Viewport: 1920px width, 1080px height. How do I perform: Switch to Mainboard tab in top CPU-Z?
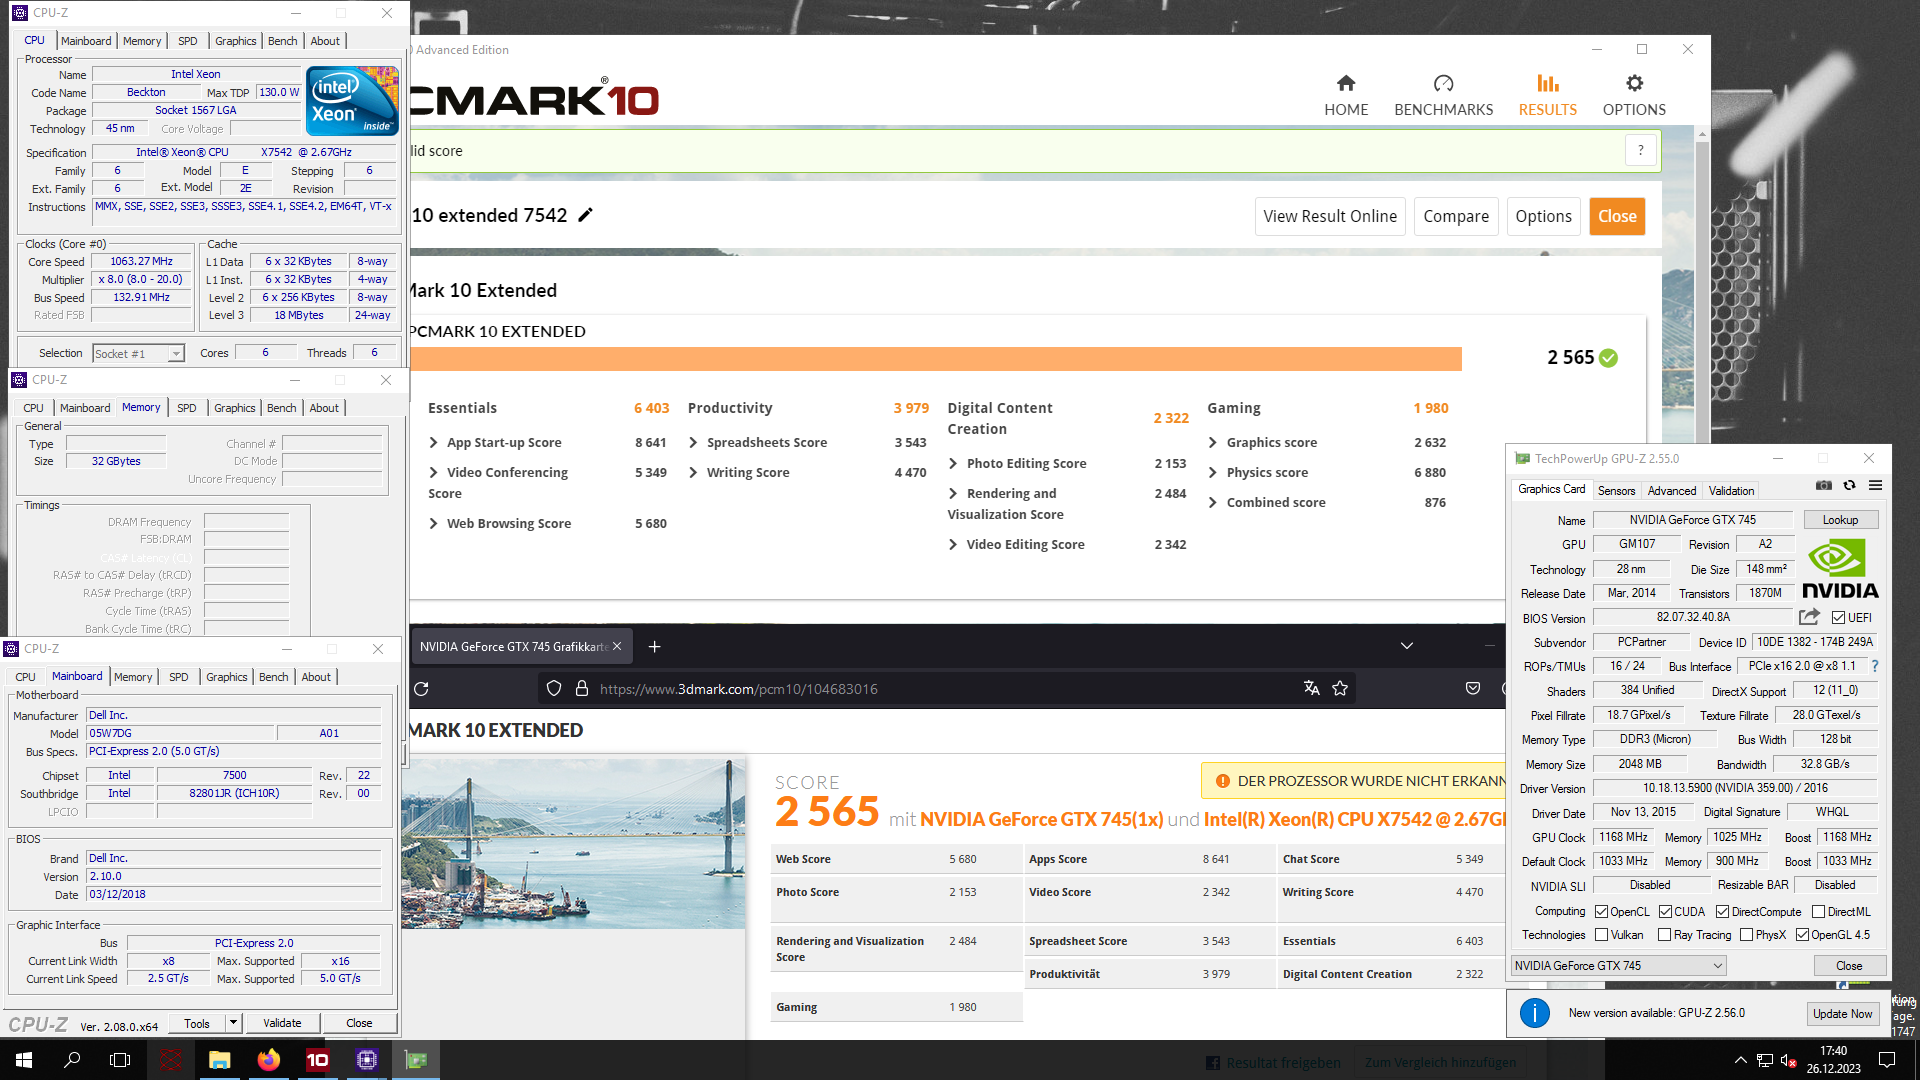(x=86, y=41)
